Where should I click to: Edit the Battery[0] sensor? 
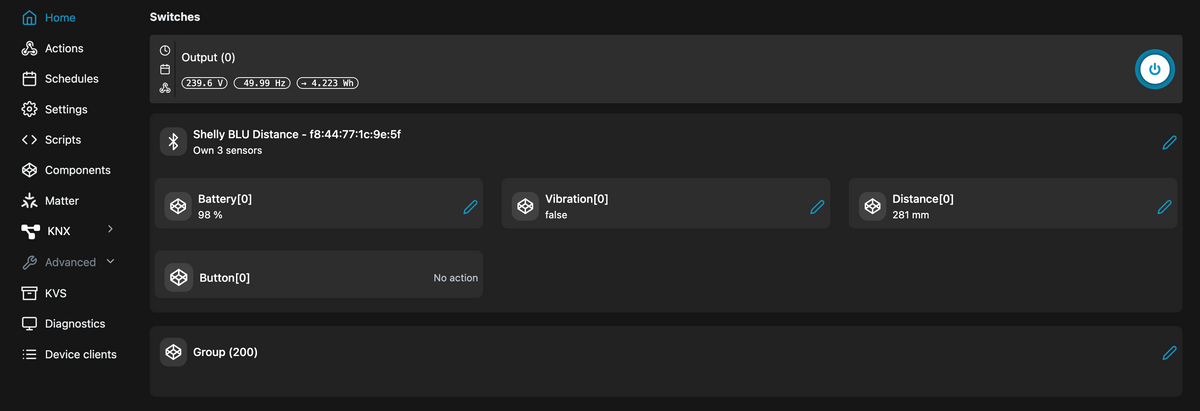470,207
